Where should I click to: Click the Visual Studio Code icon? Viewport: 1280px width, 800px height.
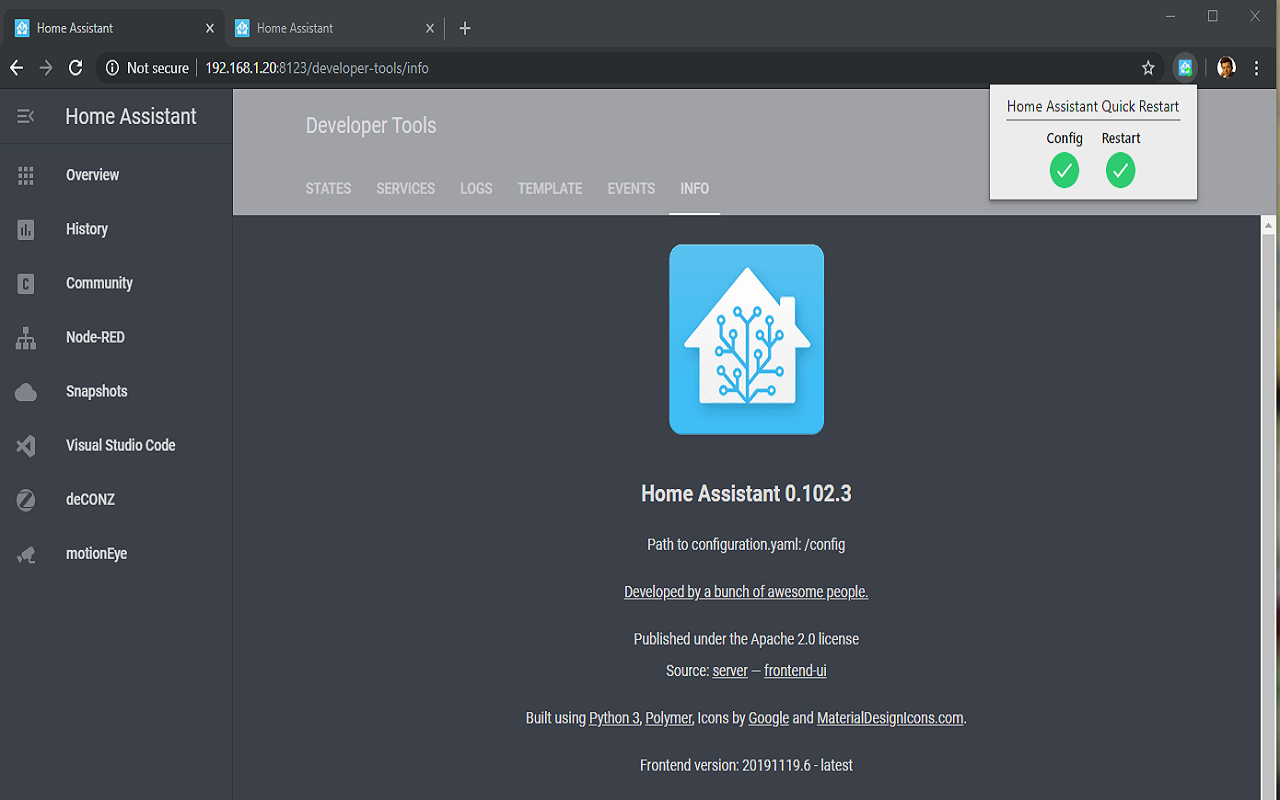(26, 446)
